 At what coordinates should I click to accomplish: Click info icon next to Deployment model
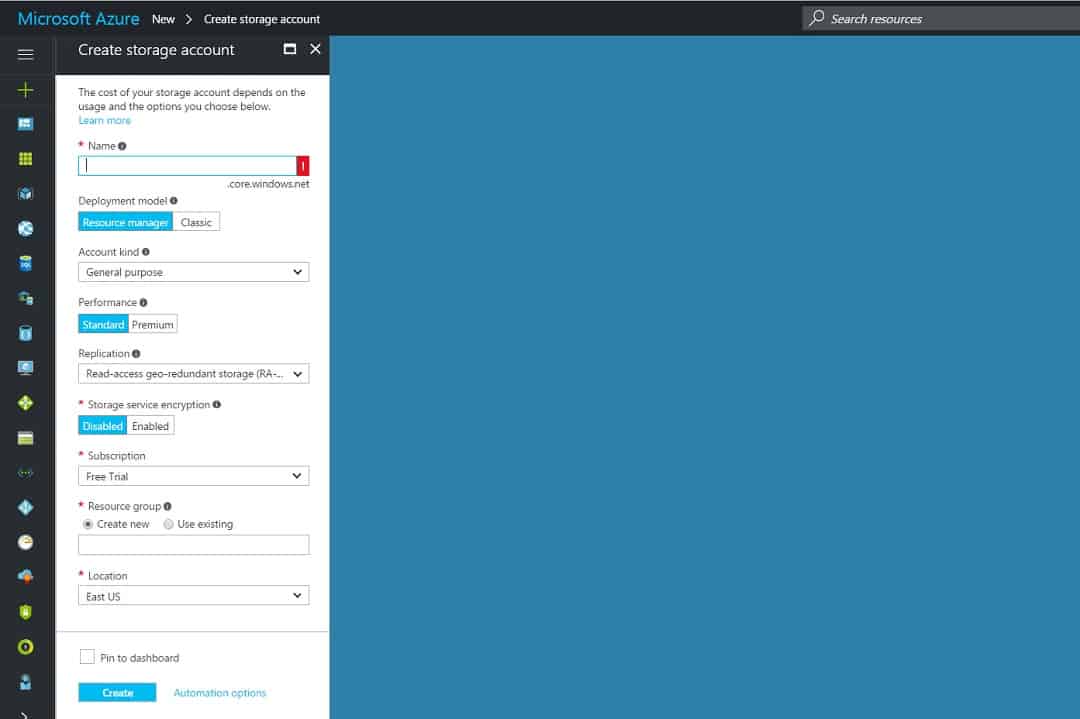(174, 201)
